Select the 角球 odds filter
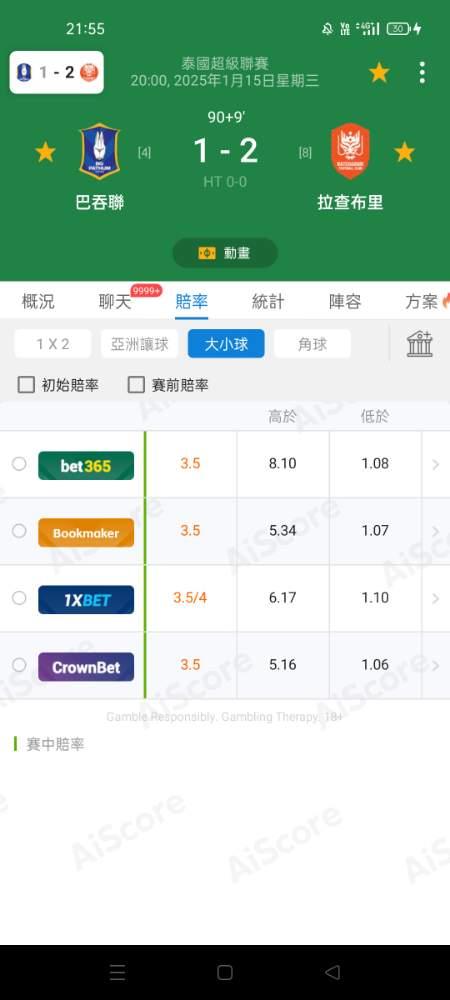Viewport: 450px width, 1000px height. point(312,344)
